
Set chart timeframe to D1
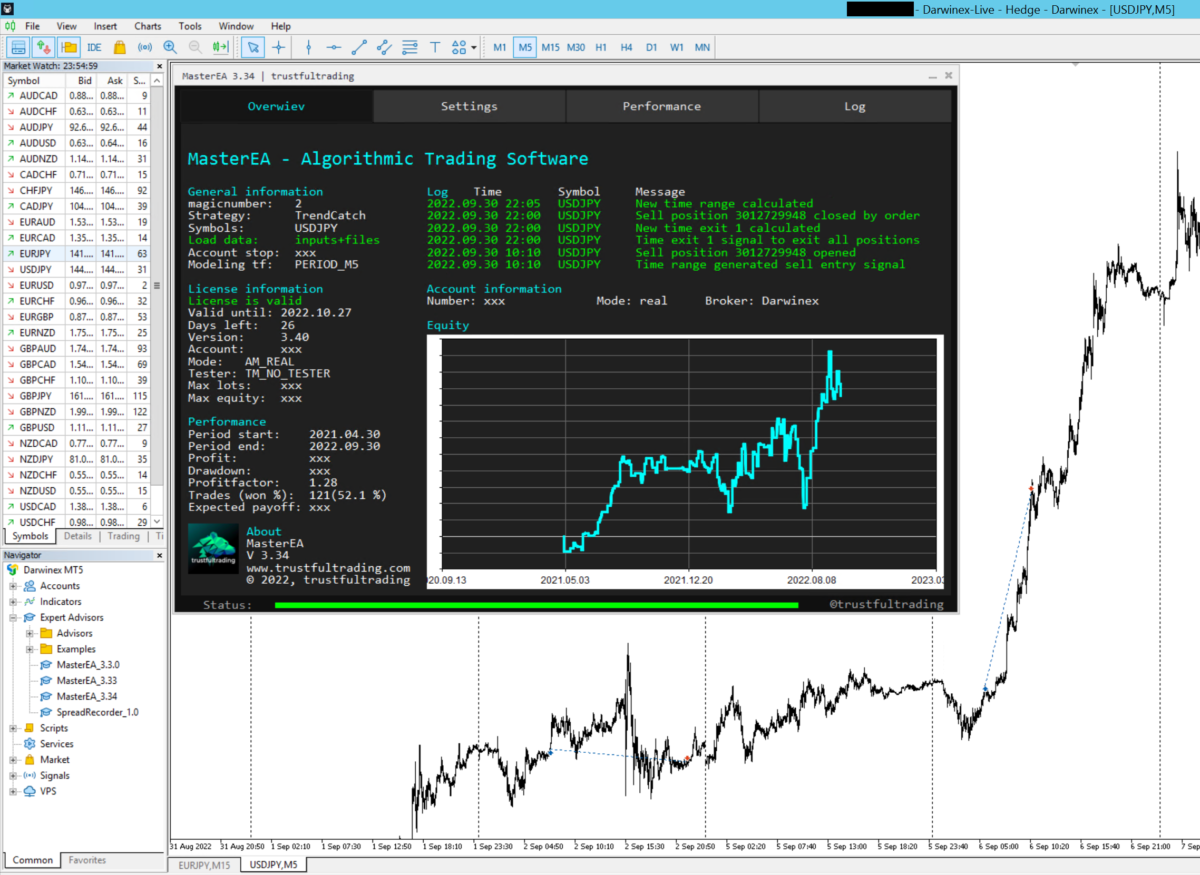649,47
